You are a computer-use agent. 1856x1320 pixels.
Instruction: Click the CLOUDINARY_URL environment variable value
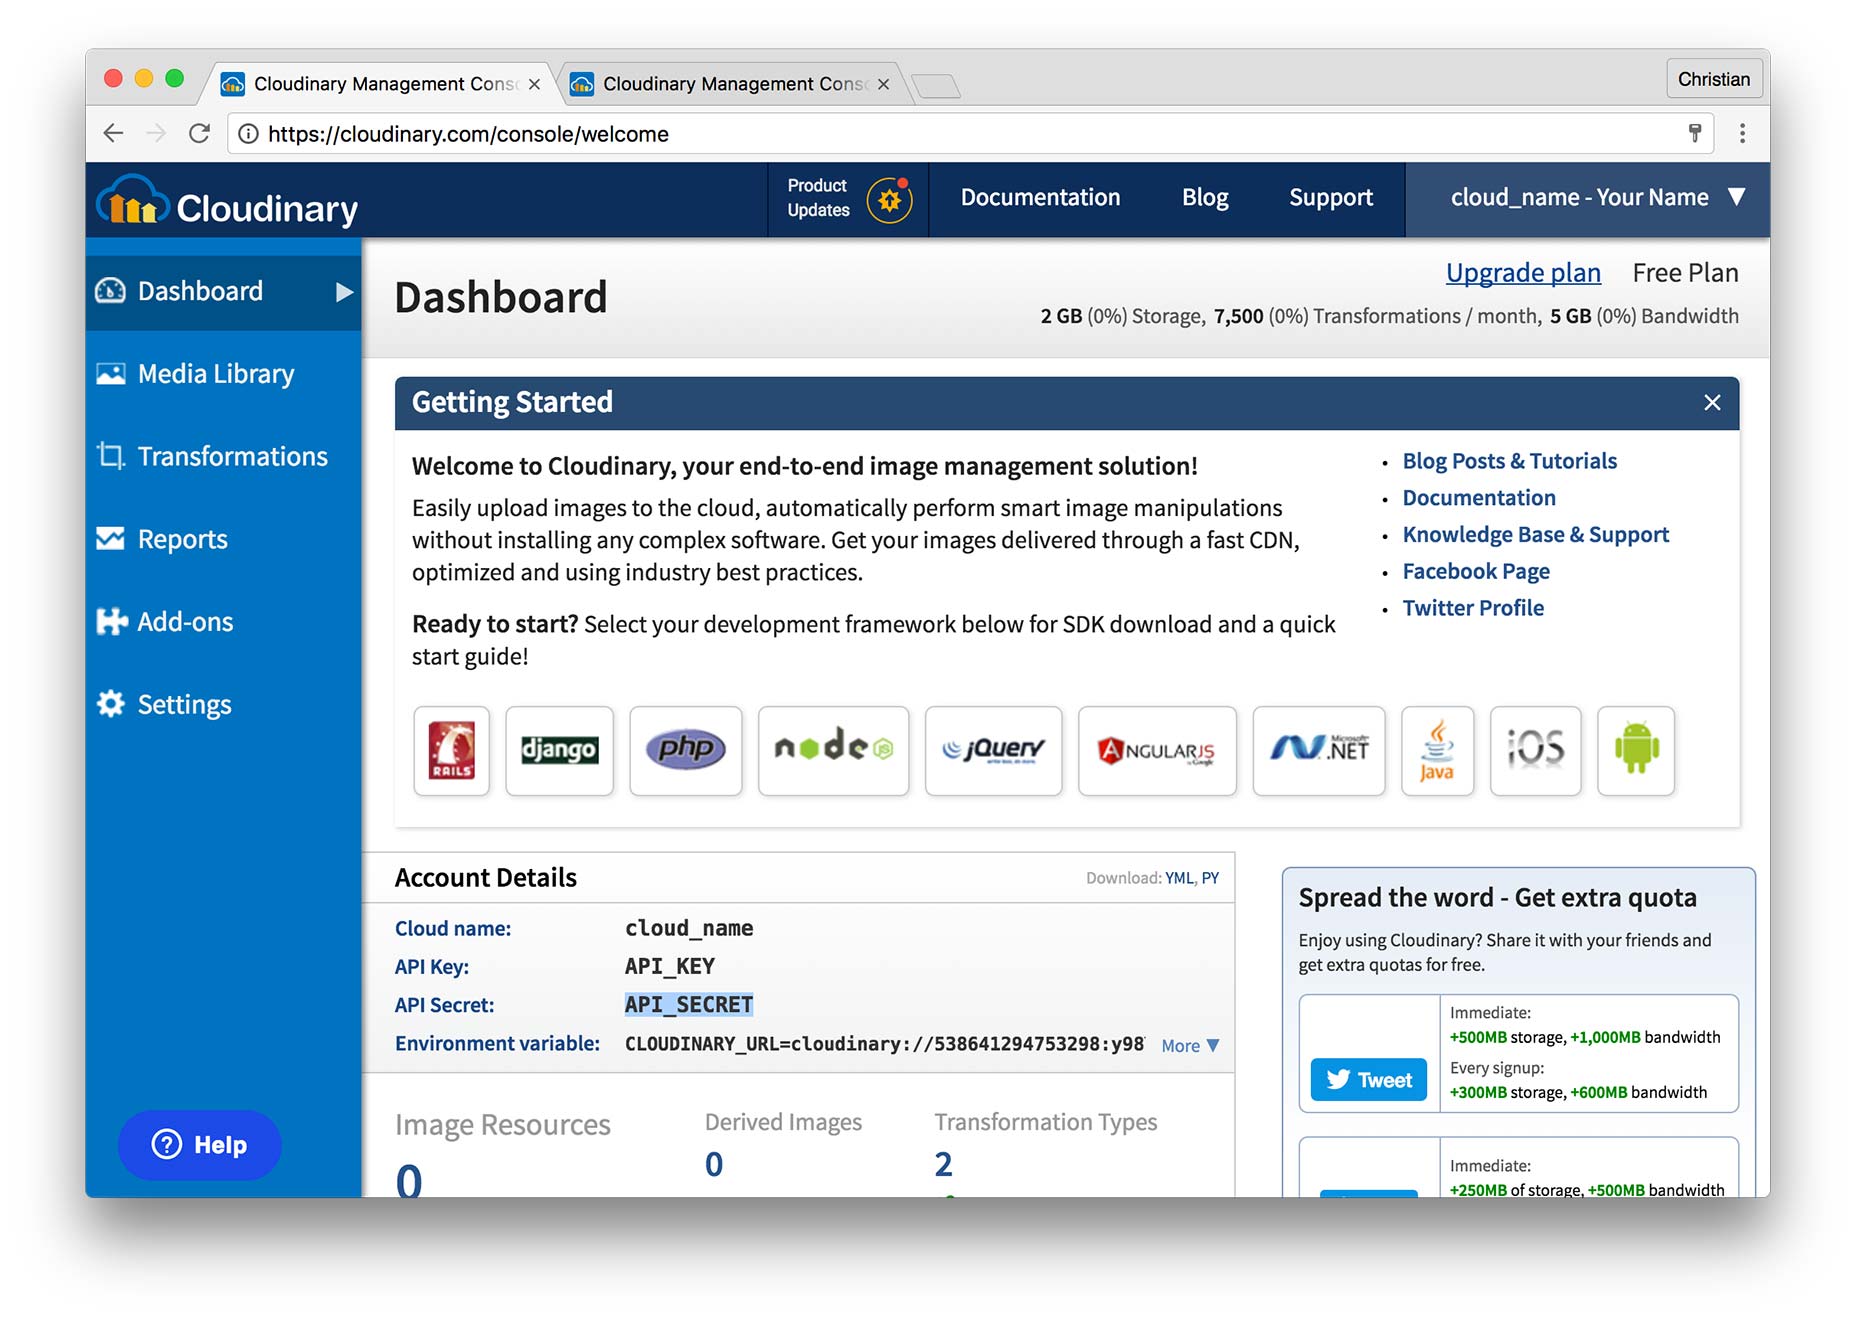884,1044
